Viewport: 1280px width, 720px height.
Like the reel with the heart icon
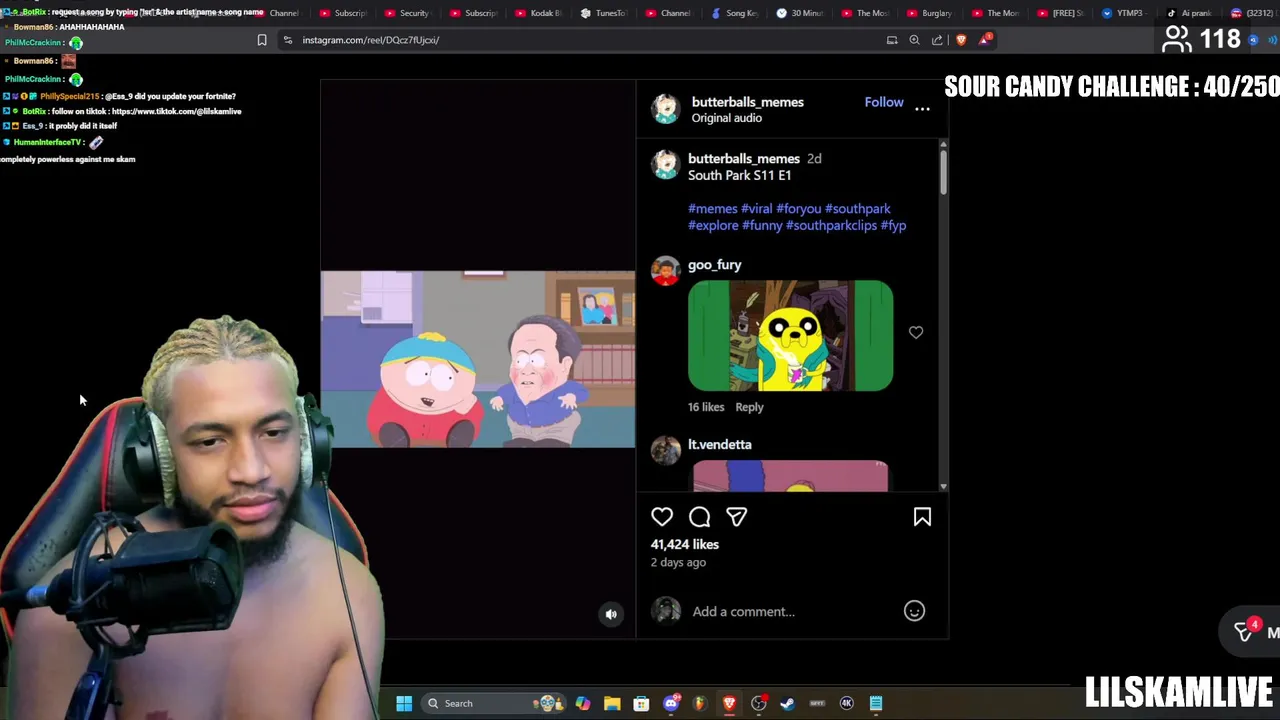(662, 516)
